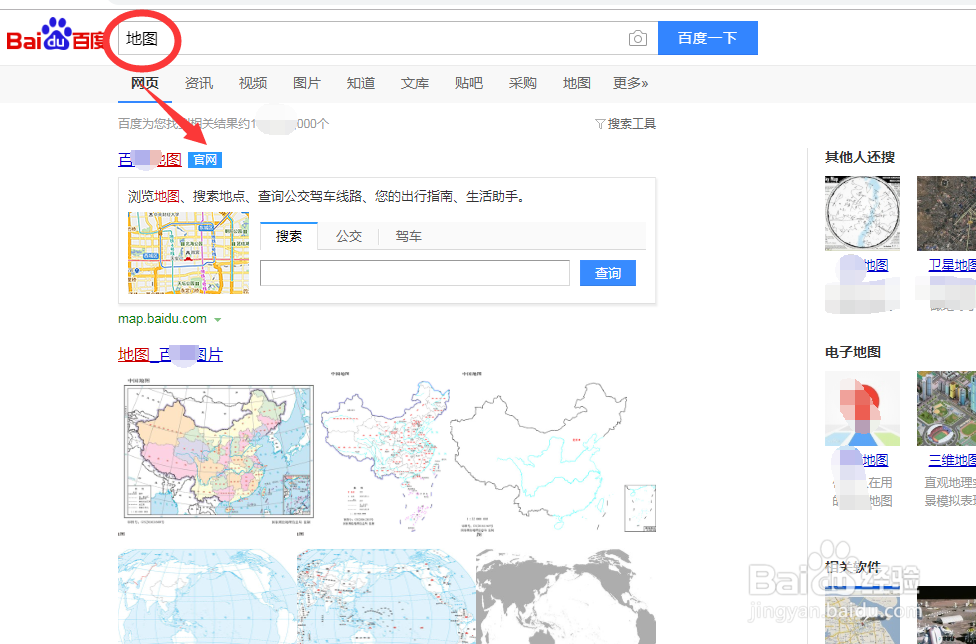Open camera image search icon

[x=637, y=39]
